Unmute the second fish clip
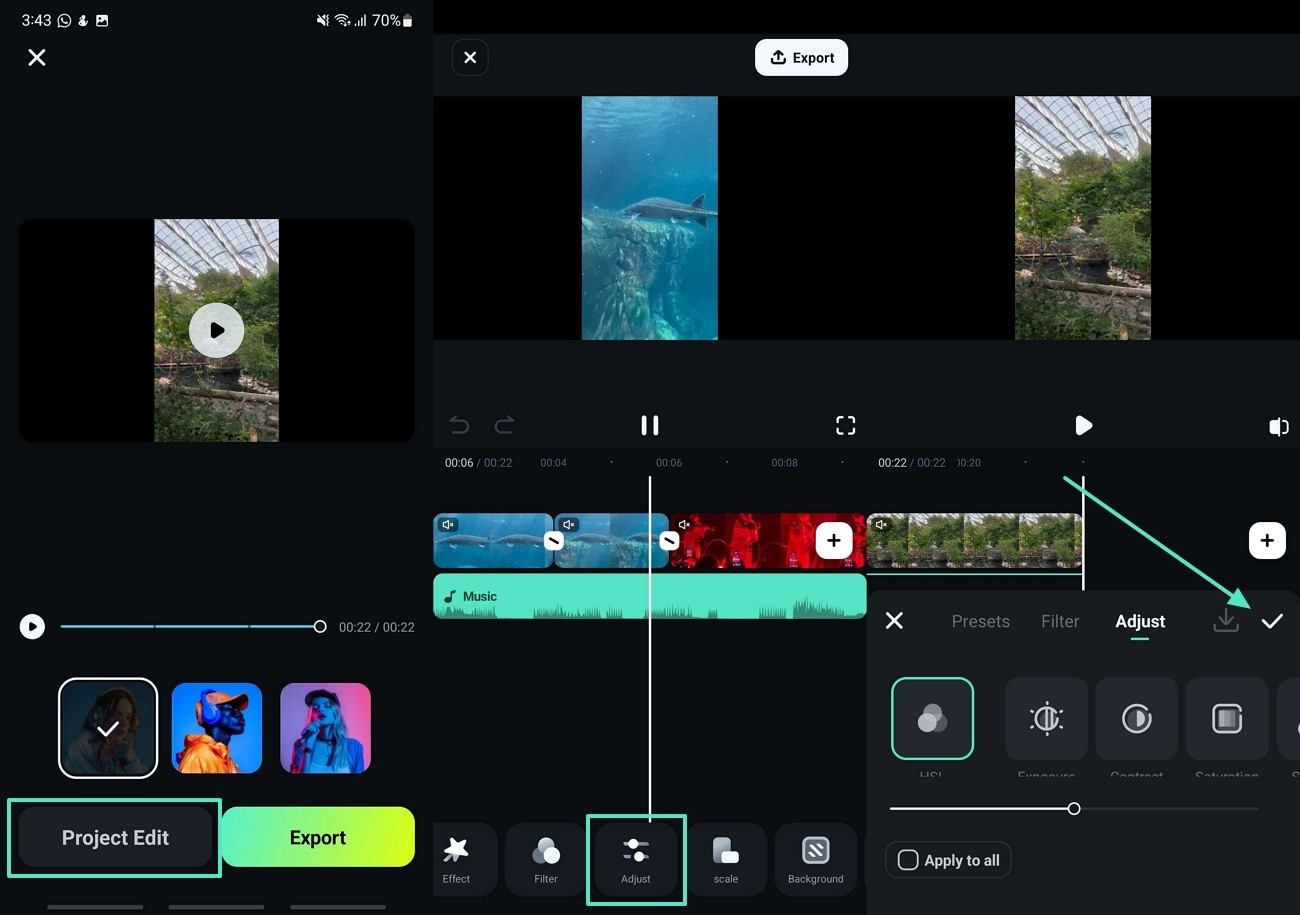 (568, 524)
